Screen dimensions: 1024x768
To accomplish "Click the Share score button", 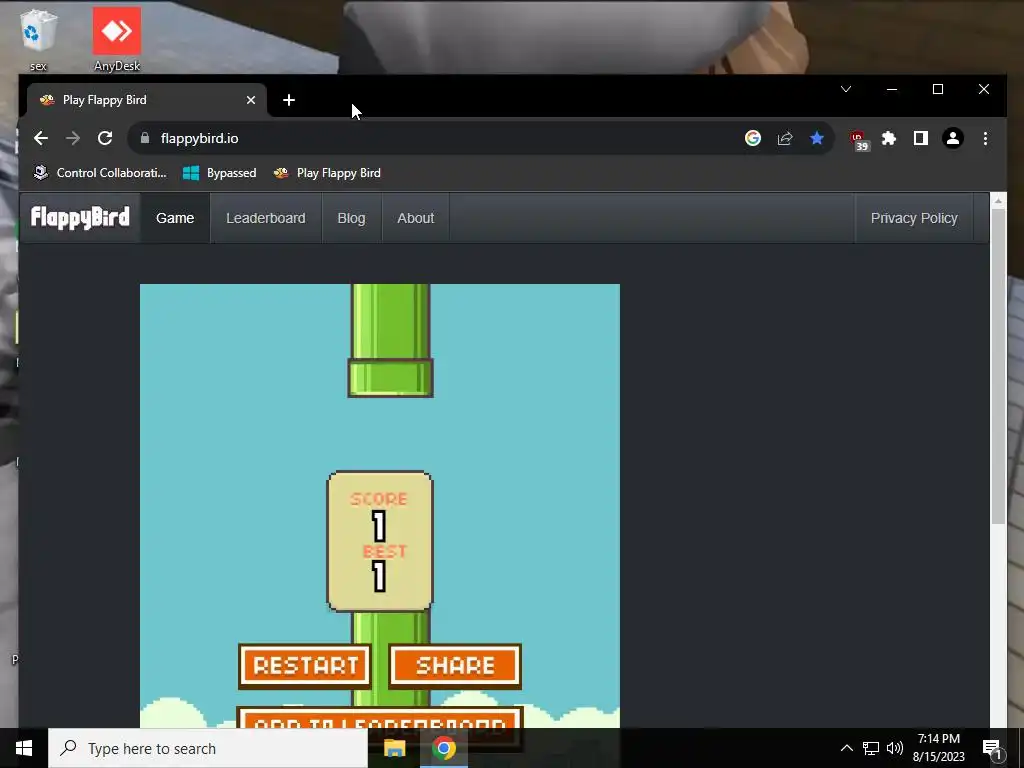I will tap(455, 666).
